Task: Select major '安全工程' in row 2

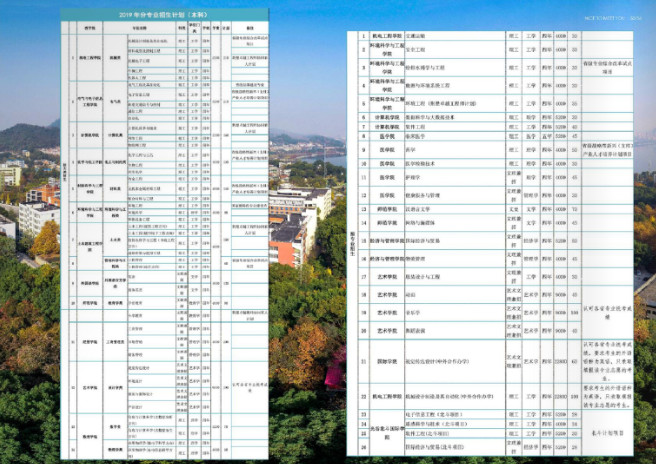Action: pos(415,49)
